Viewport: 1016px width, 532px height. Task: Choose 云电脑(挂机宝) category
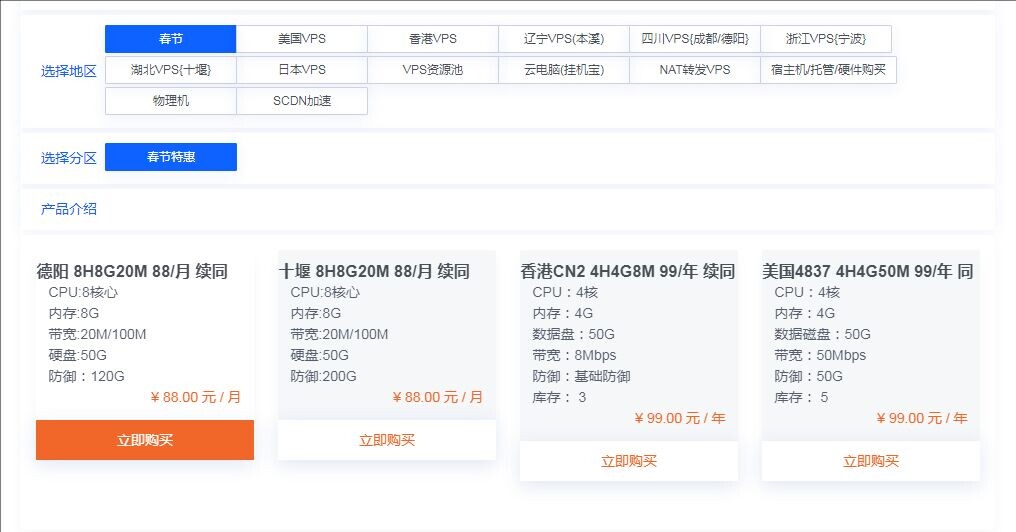point(564,70)
